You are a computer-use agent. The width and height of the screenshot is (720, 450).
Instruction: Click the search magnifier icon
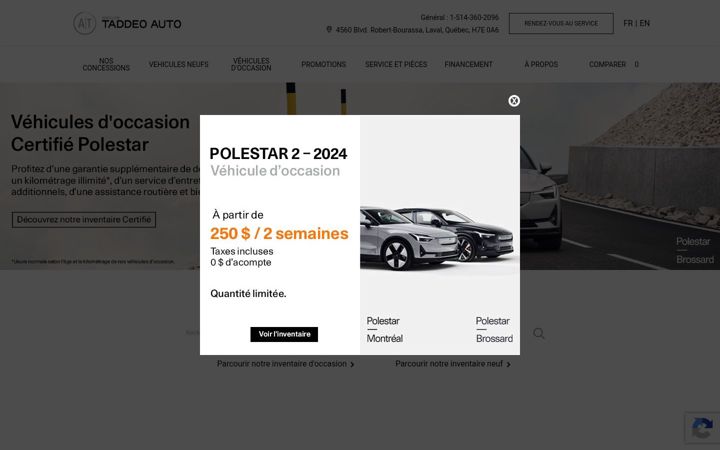pyautogui.click(x=539, y=333)
